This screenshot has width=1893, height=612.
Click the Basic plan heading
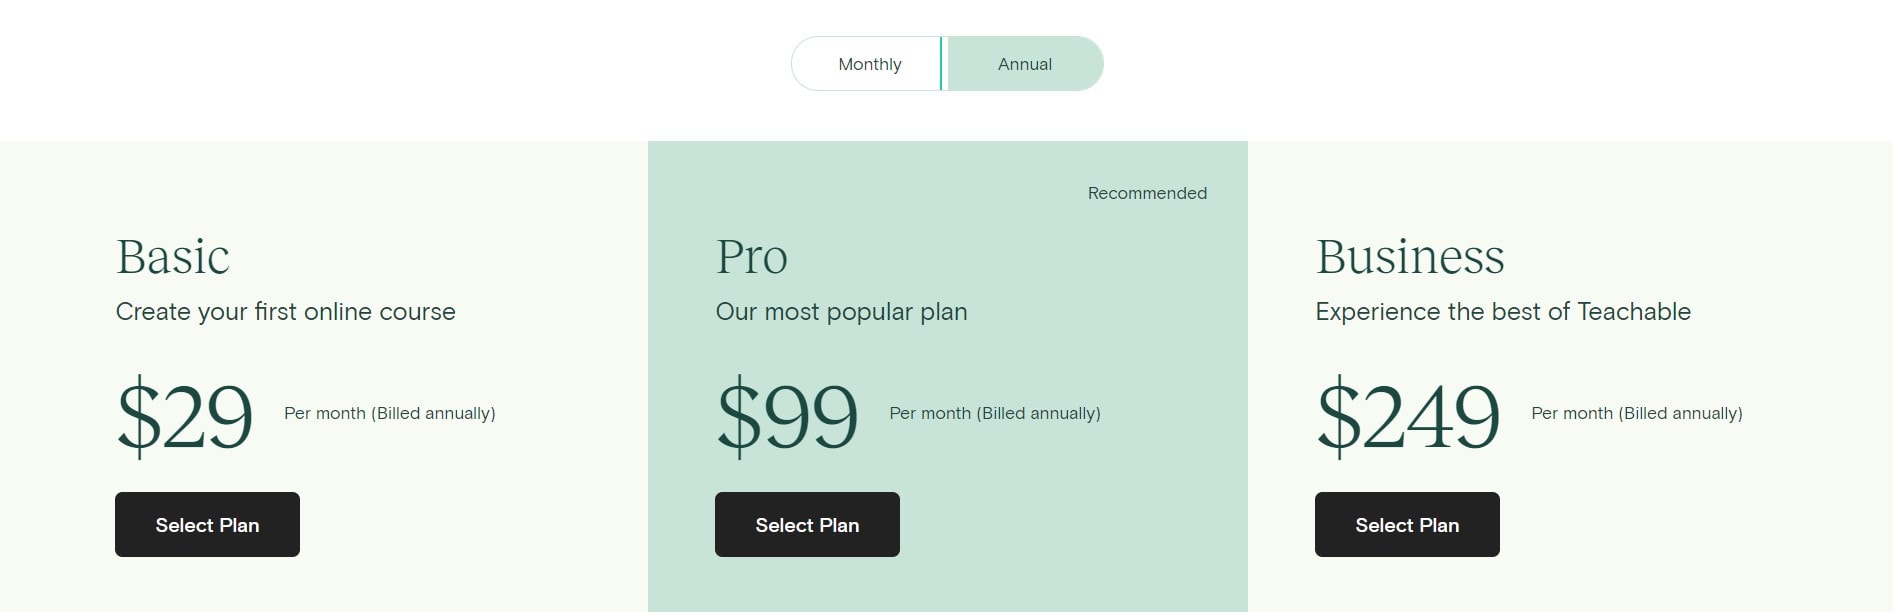point(173,257)
